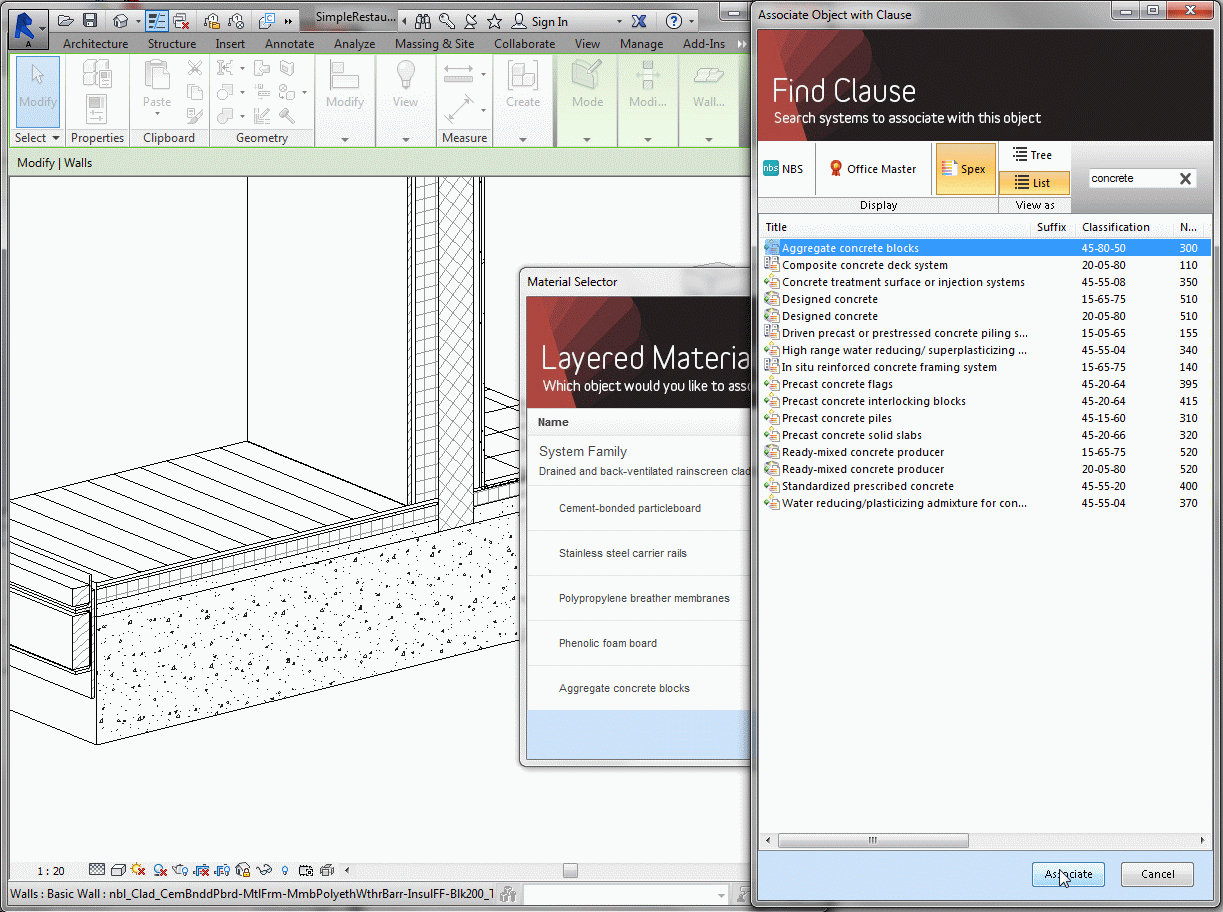Select In situ reinforced concrete framing system

click(985, 367)
